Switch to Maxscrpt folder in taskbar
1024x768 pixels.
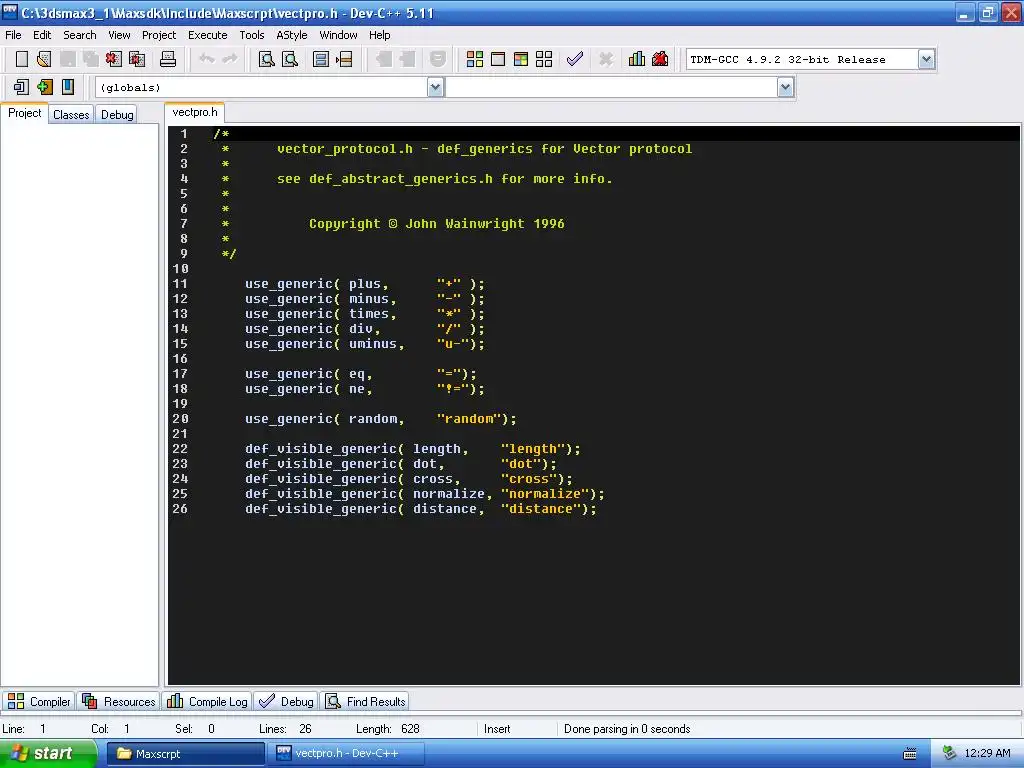click(186, 754)
